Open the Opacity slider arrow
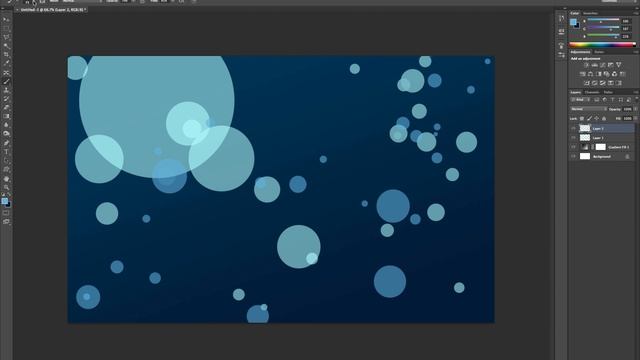 (x=636, y=109)
